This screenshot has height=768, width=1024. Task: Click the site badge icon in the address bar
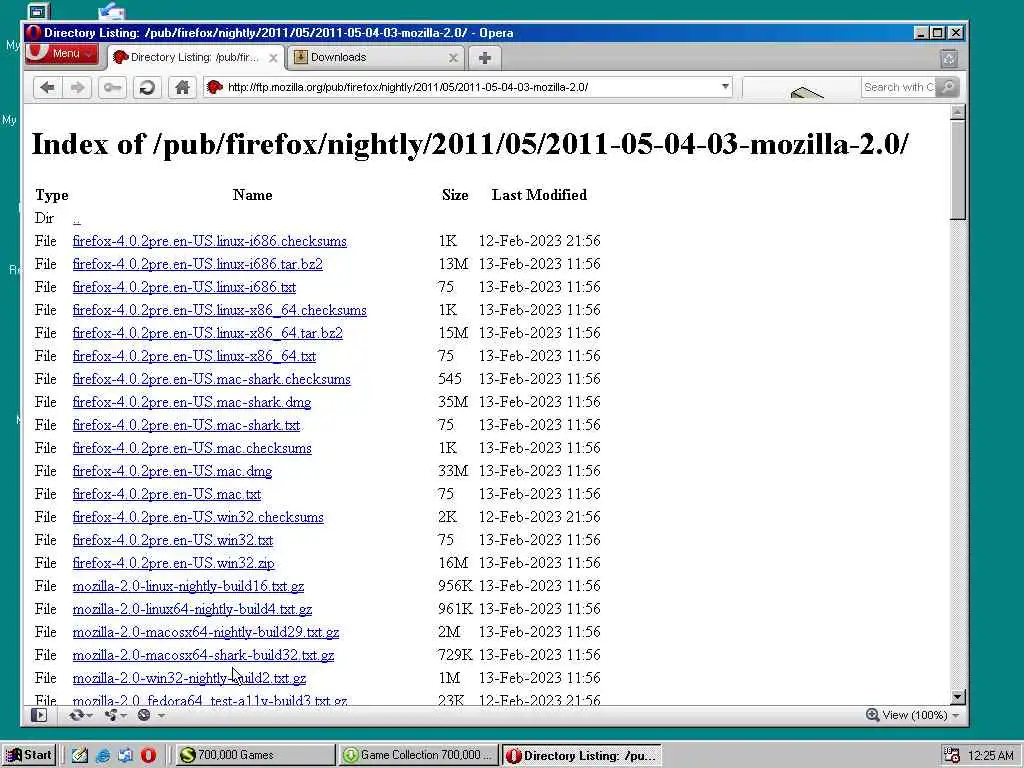pos(215,87)
